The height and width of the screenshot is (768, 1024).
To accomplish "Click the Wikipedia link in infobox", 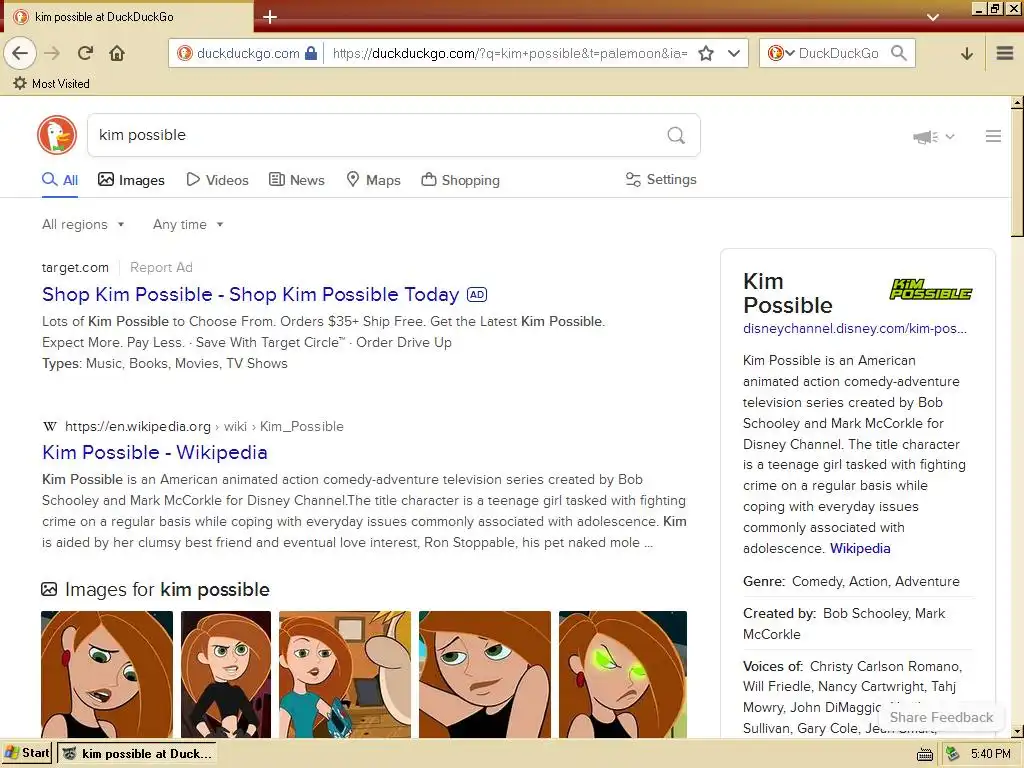I will [860, 549].
